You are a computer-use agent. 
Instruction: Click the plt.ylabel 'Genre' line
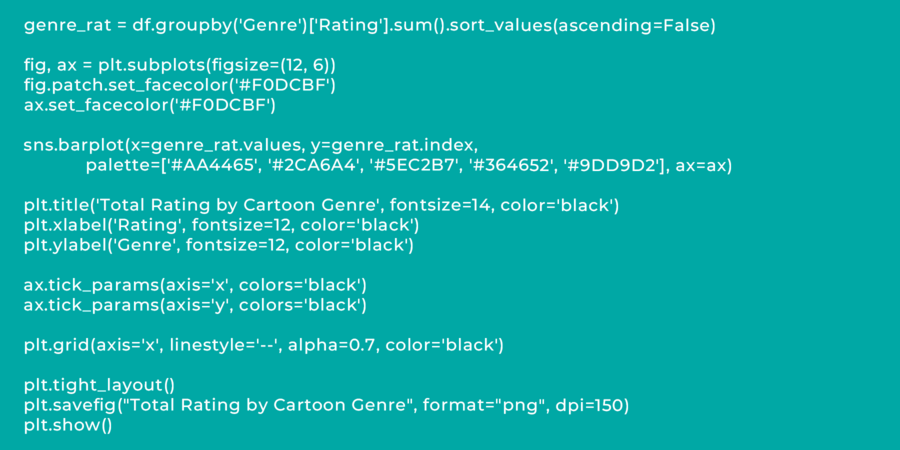(x=219, y=245)
